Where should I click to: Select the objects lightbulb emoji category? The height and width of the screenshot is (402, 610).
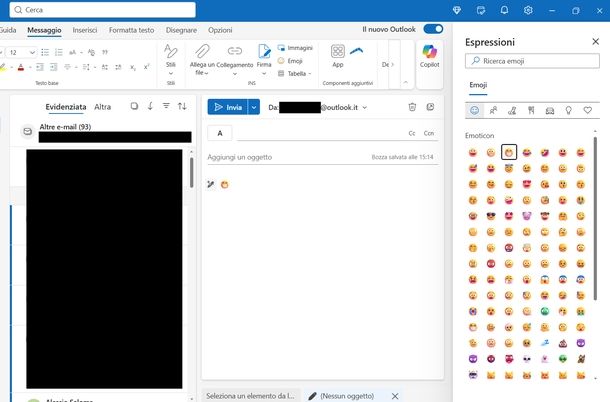tap(568, 110)
